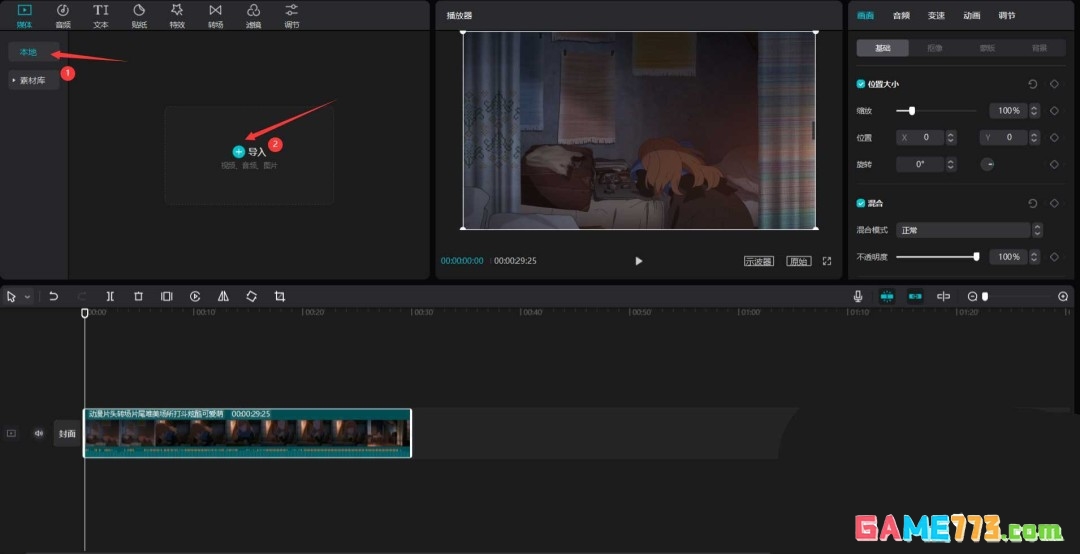Delete the selected clip
1080x554 pixels.
point(138,296)
